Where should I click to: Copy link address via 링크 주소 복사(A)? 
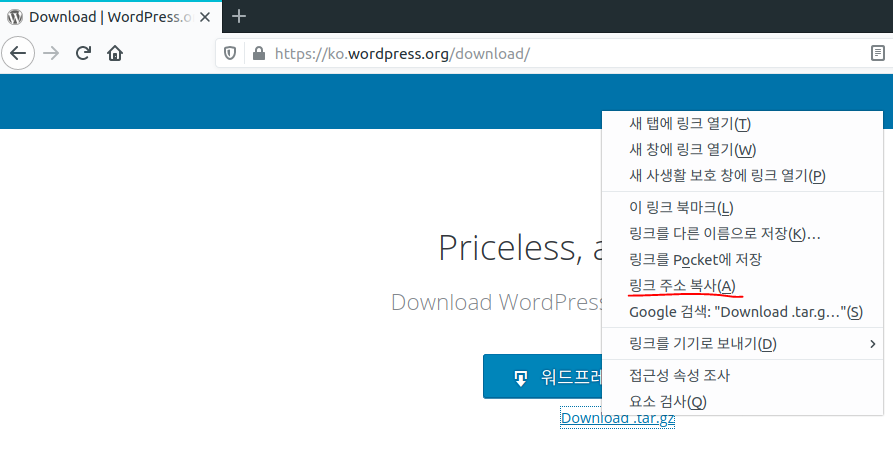[x=742, y=286]
